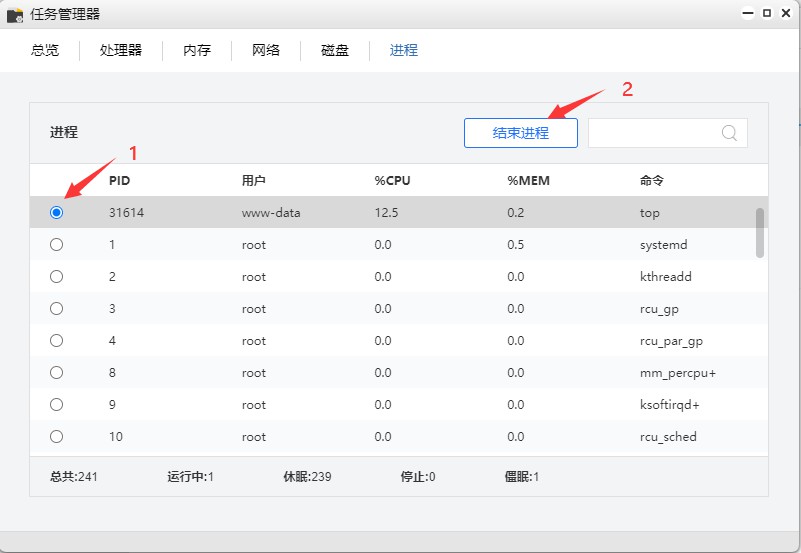The image size is (801, 553).
Task: Click the search magnifier icon
Action: (x=729, y=133)
